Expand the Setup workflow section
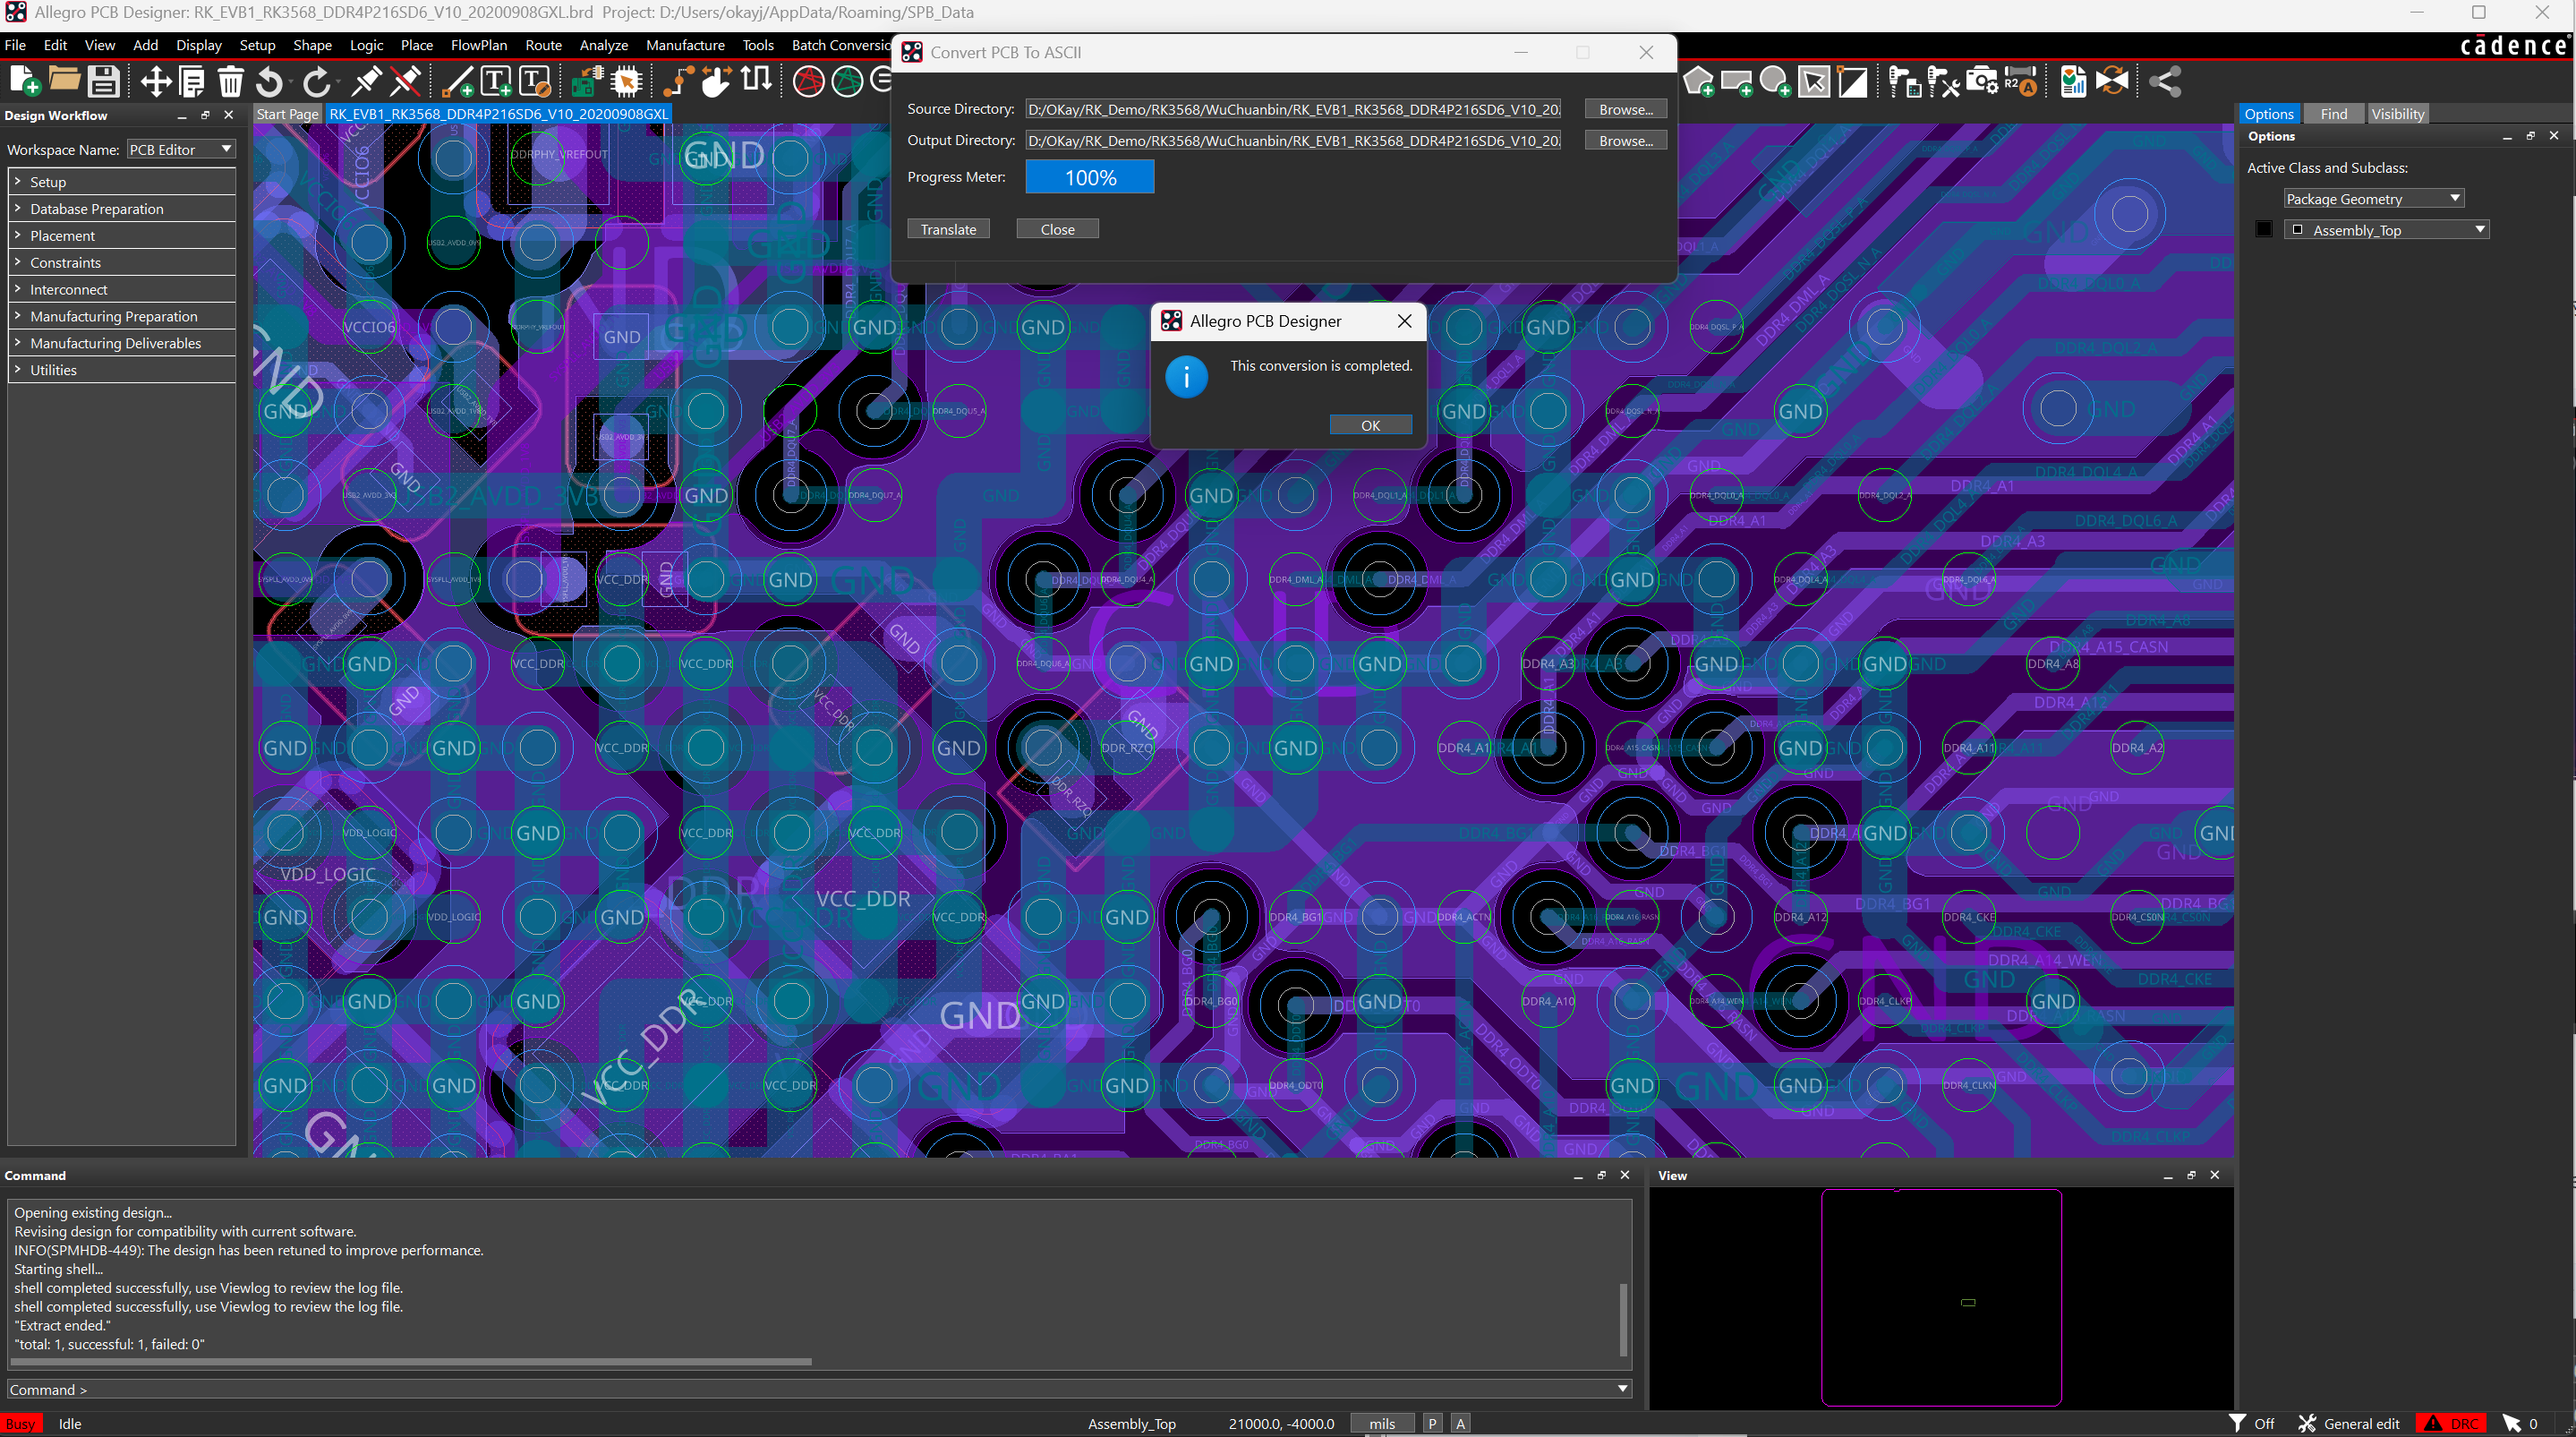 point(122,182)
